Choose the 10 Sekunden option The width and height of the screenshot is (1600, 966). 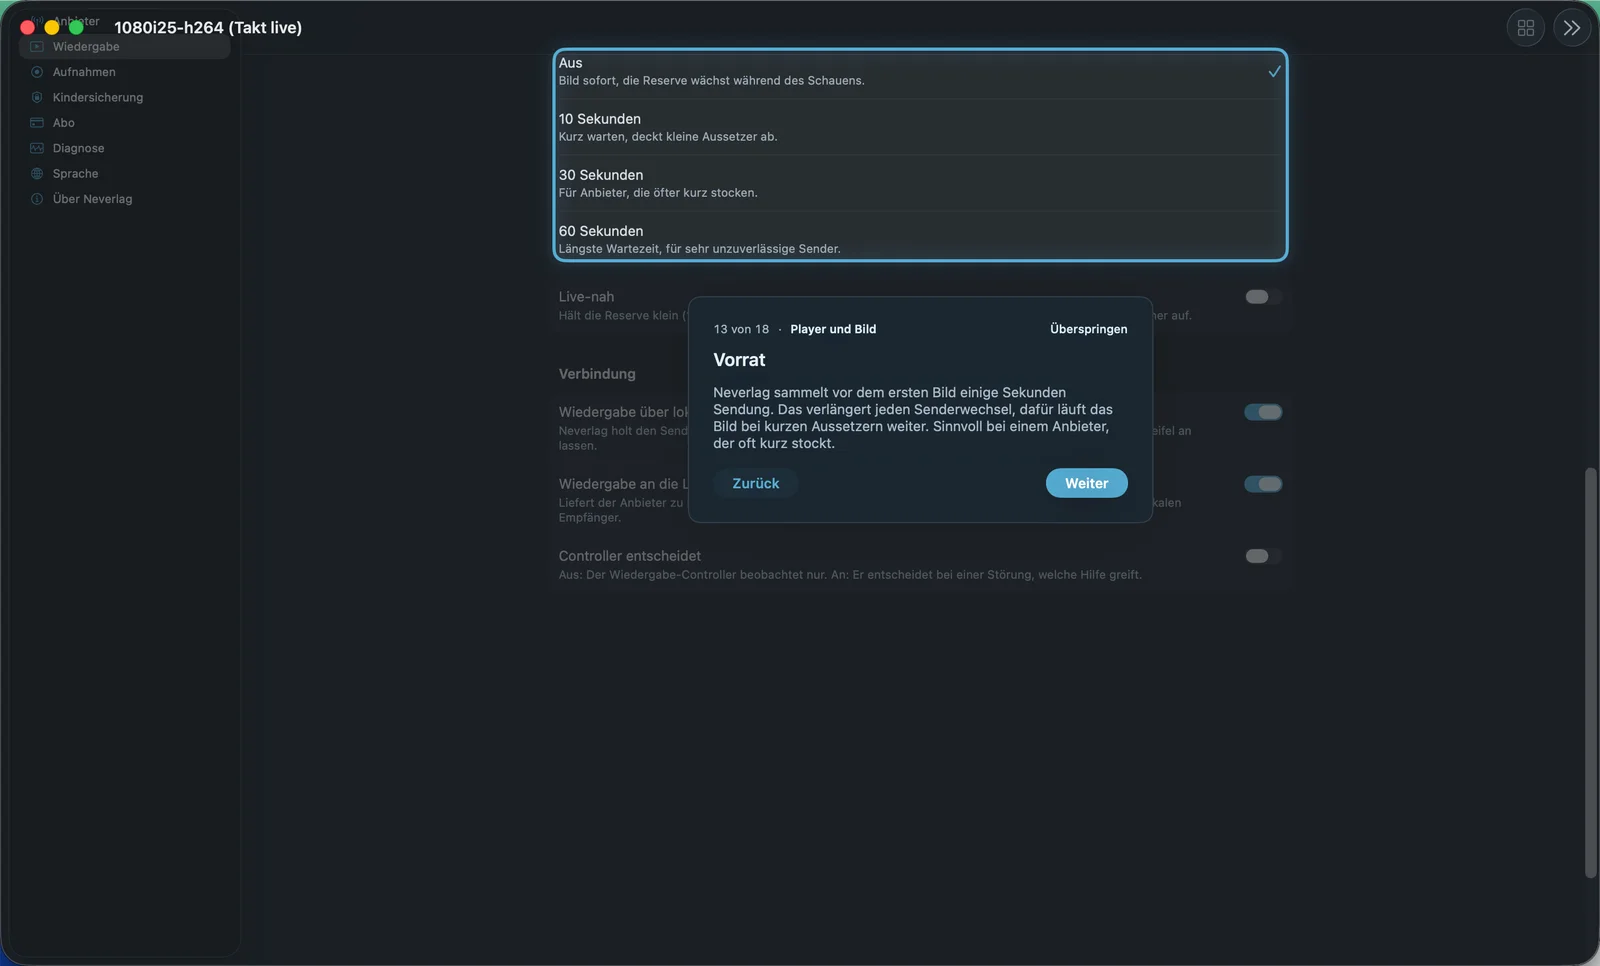920,127
